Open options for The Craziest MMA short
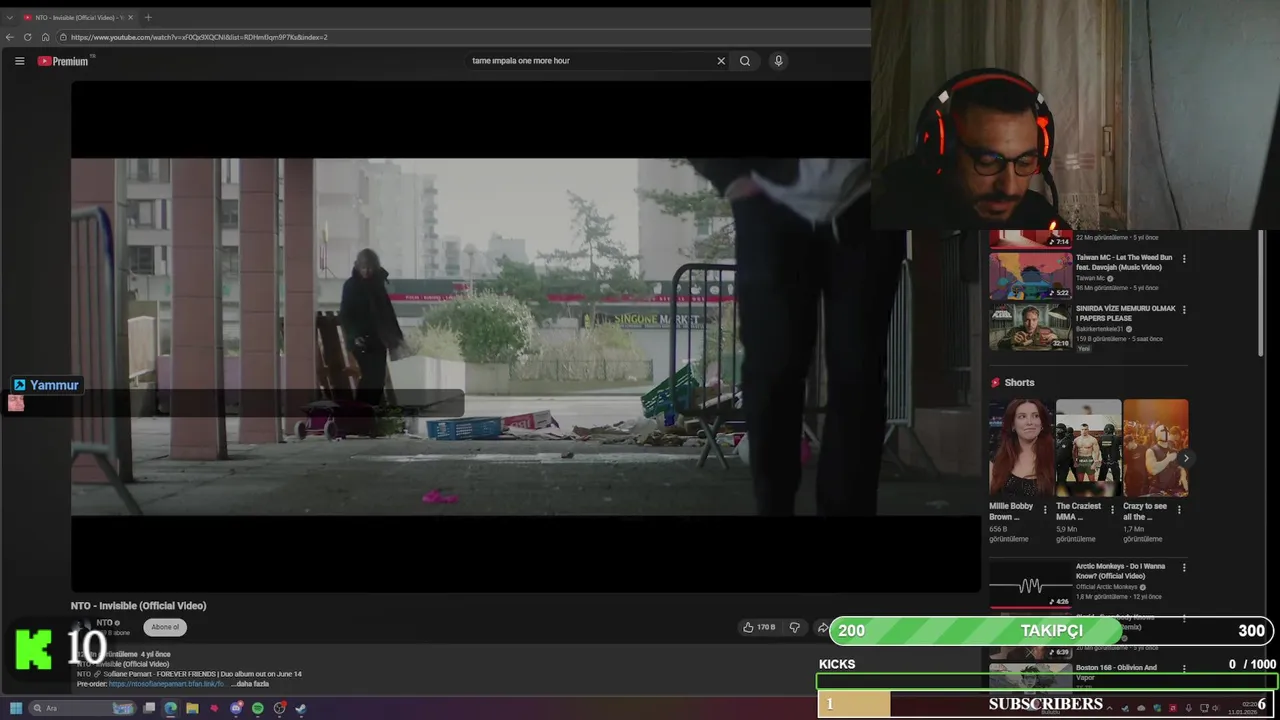1280x720 pixels. tap(1112, 509)
